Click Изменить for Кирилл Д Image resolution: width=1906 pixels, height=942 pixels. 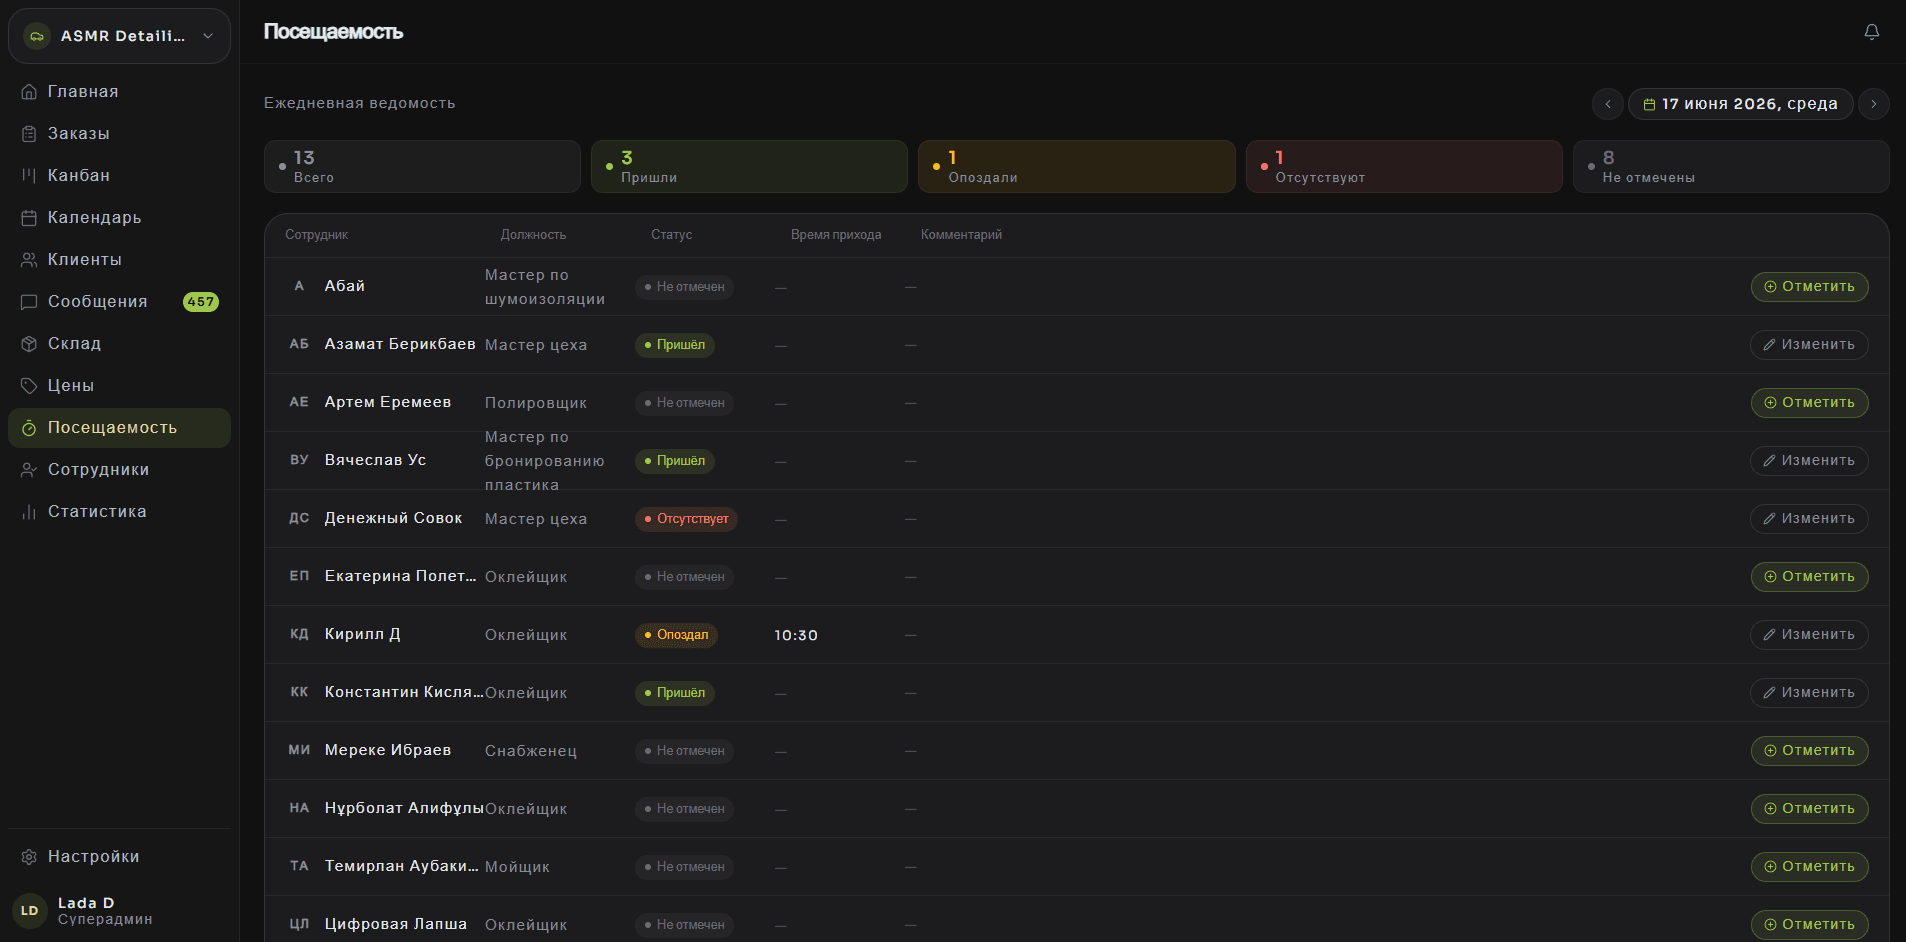coord(1809,635)
